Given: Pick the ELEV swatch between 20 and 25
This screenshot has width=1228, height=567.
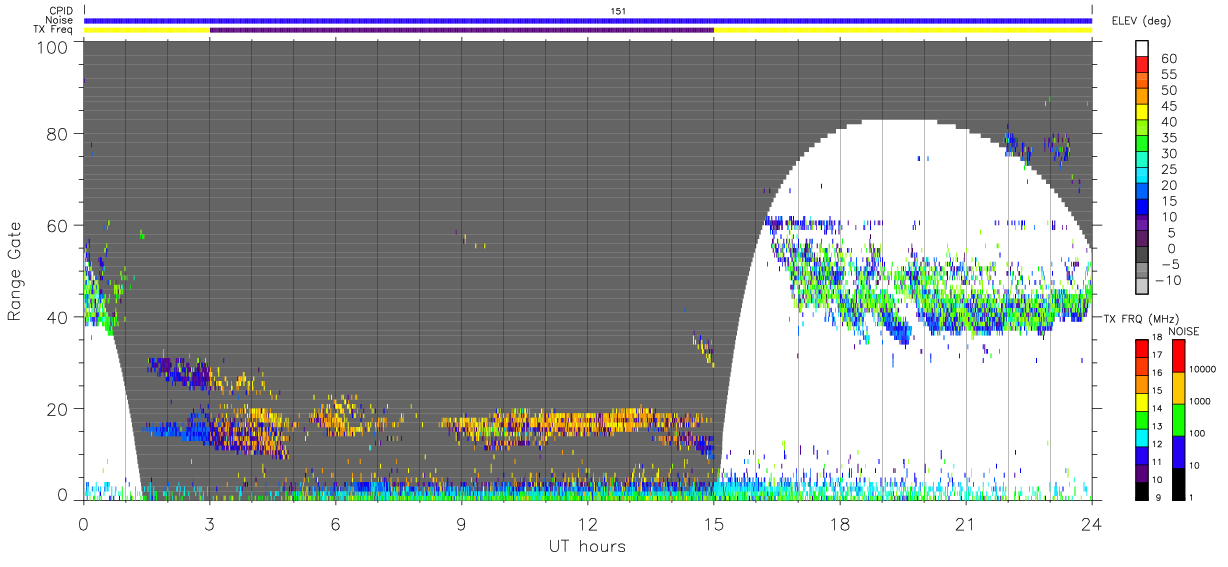Looking at the screenshot, I should coord(1142,177).
